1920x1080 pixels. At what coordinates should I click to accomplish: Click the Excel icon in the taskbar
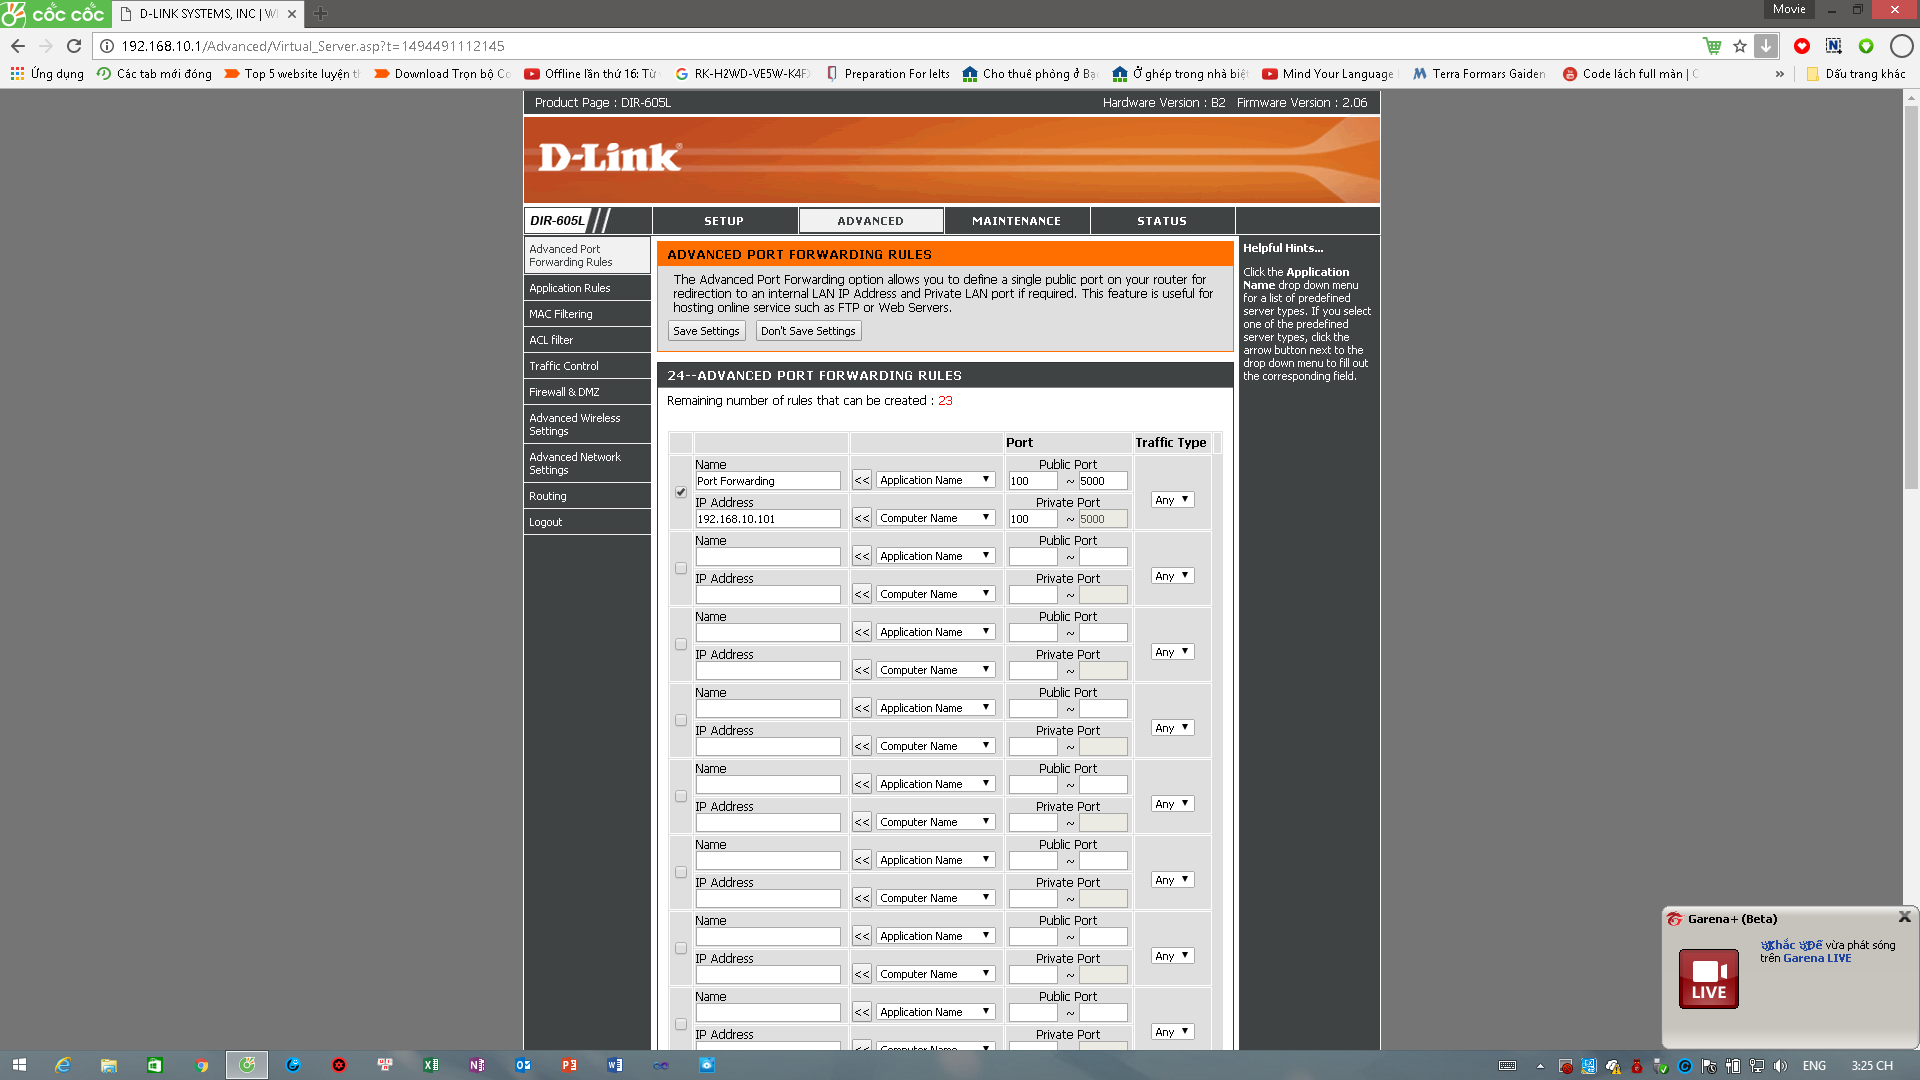coord(431,1065)
